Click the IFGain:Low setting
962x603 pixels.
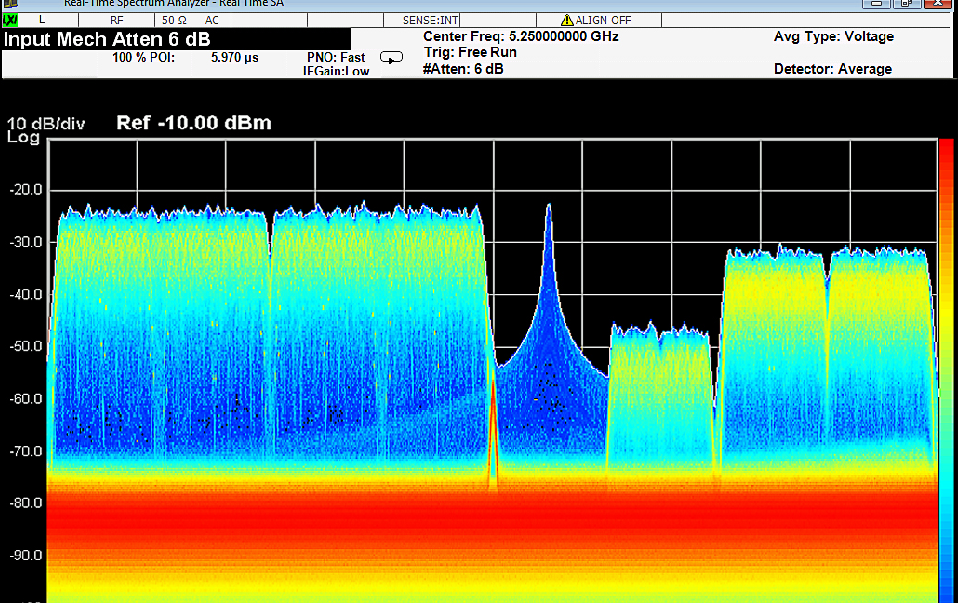[336, 71]
